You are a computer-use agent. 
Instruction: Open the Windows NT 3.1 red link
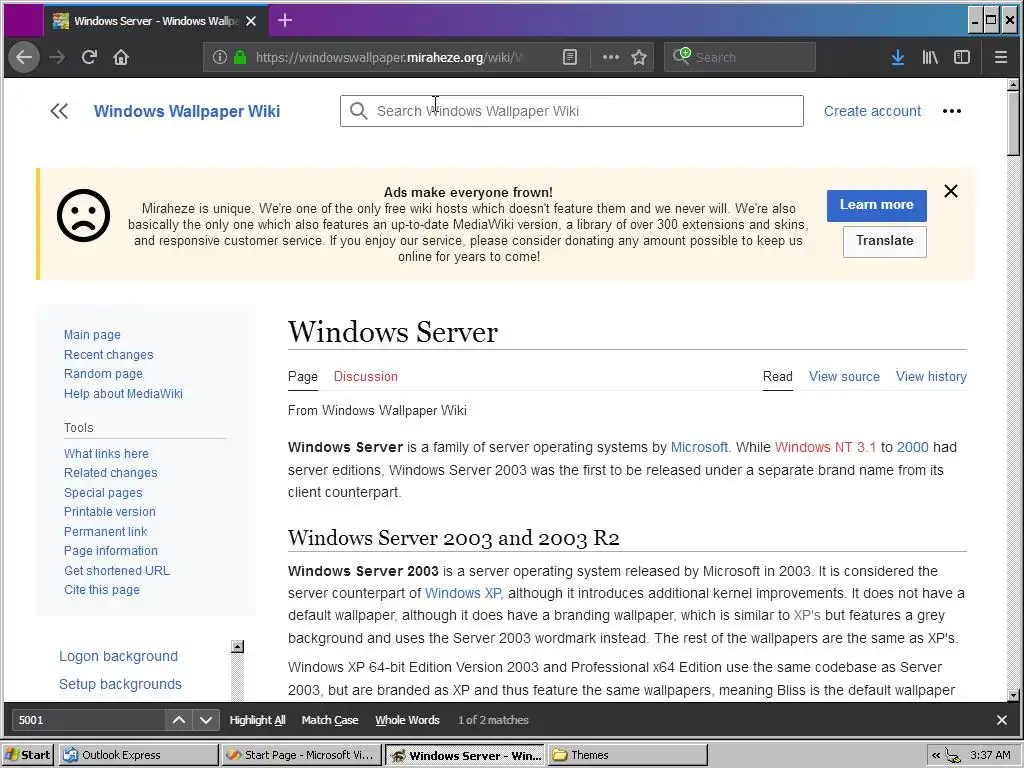pos(825,447)
